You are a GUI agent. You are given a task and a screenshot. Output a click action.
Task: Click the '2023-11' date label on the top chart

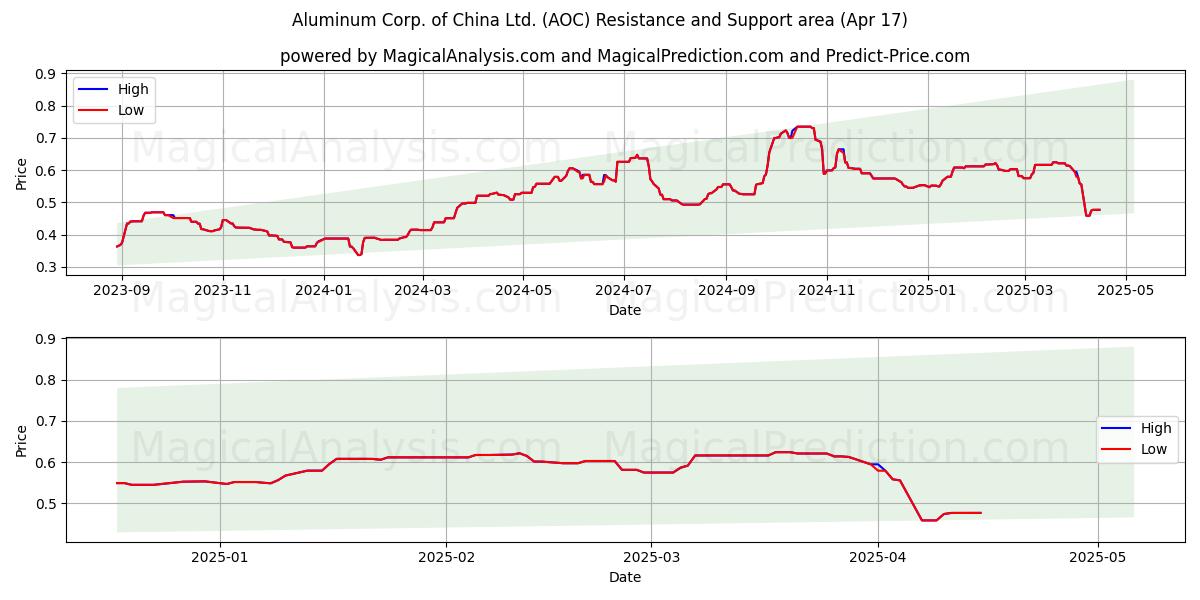[223, 293]
